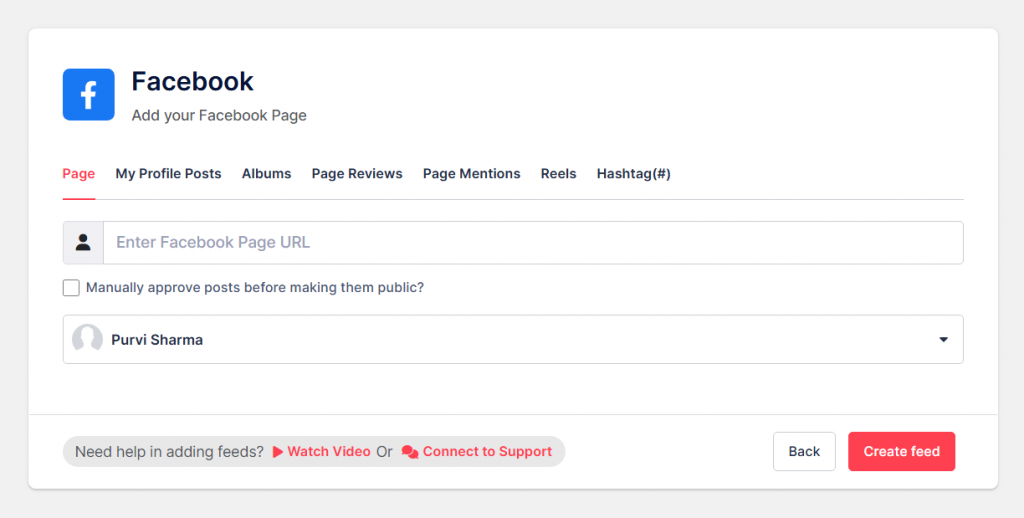Click Purvi Sharma's profile avatar
1024x518 pixels.
pyautogui.click(x=88, y=340)
